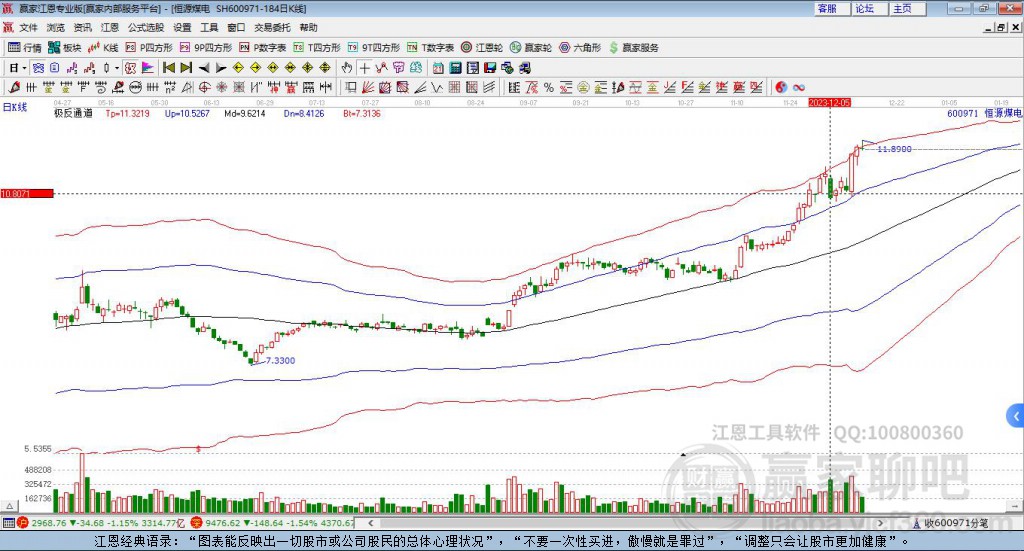The width and height of the screenshot is (1024, 551).
Task: Click the 收600971分笔 status bar entry
Action: tap(957, 523)
